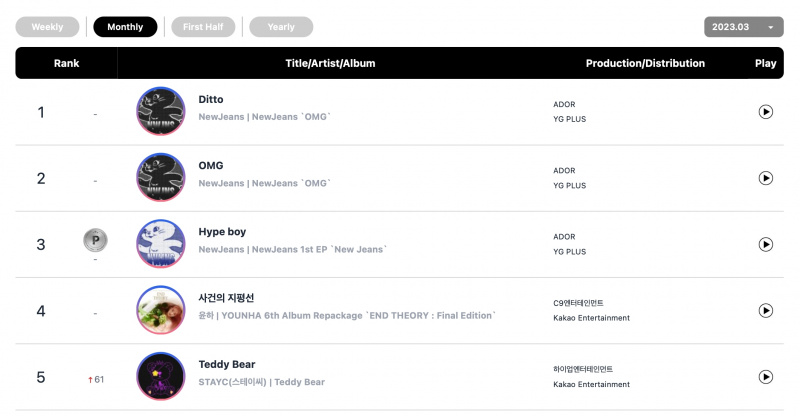800x416 pixels.
Task: Click the Teddy Bear song title
Action: pos(227,364)
